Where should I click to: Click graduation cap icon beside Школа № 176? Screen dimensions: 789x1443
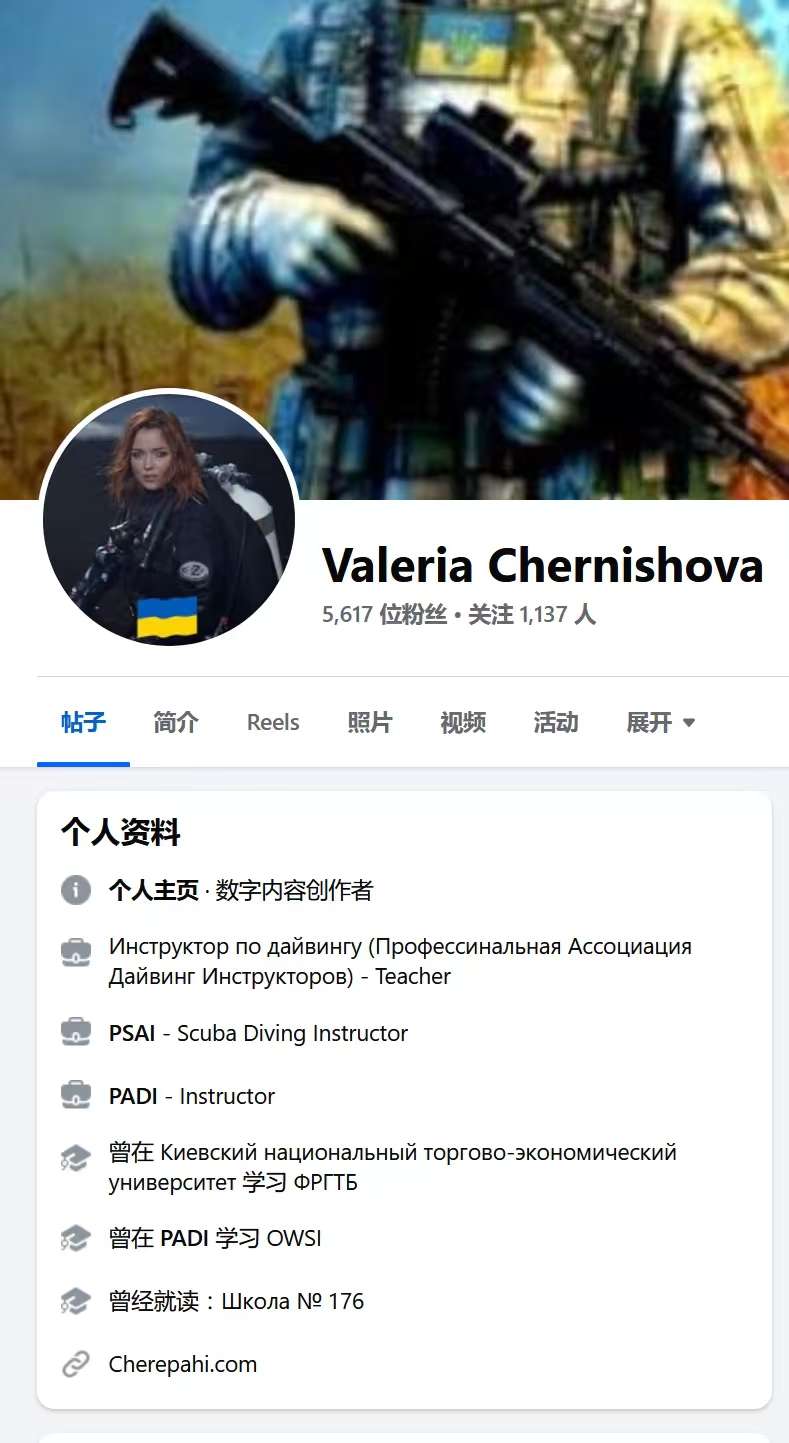(x=76, y=1301)
